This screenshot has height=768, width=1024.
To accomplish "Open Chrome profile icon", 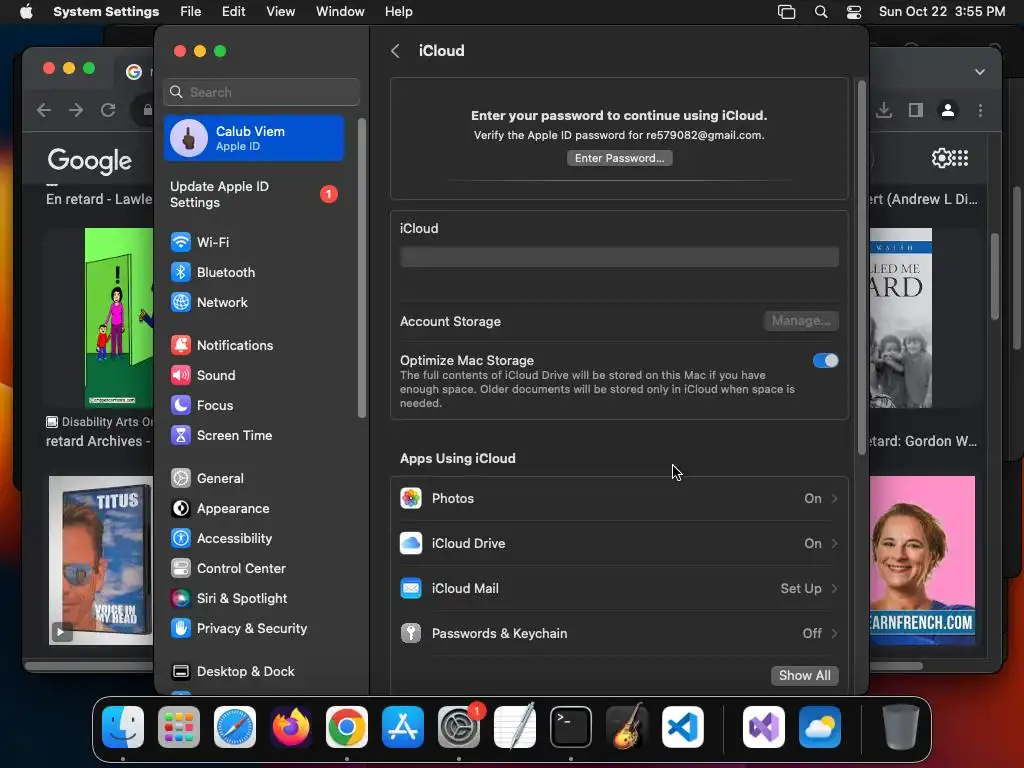I will pyautogui.click(x=948, y=110).
